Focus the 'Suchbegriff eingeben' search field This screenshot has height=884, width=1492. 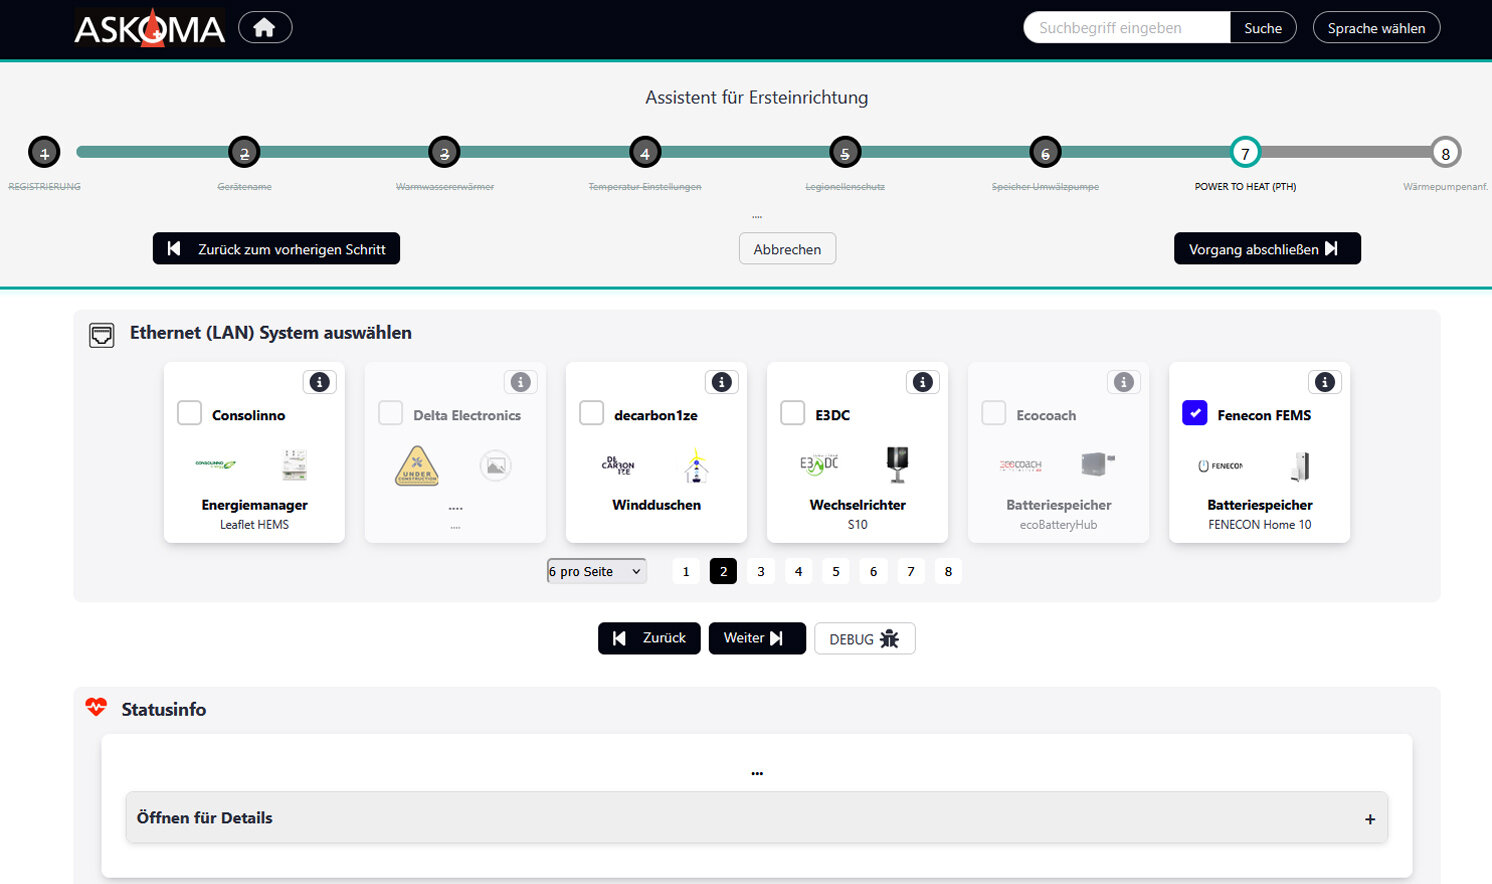(1127, 28)
